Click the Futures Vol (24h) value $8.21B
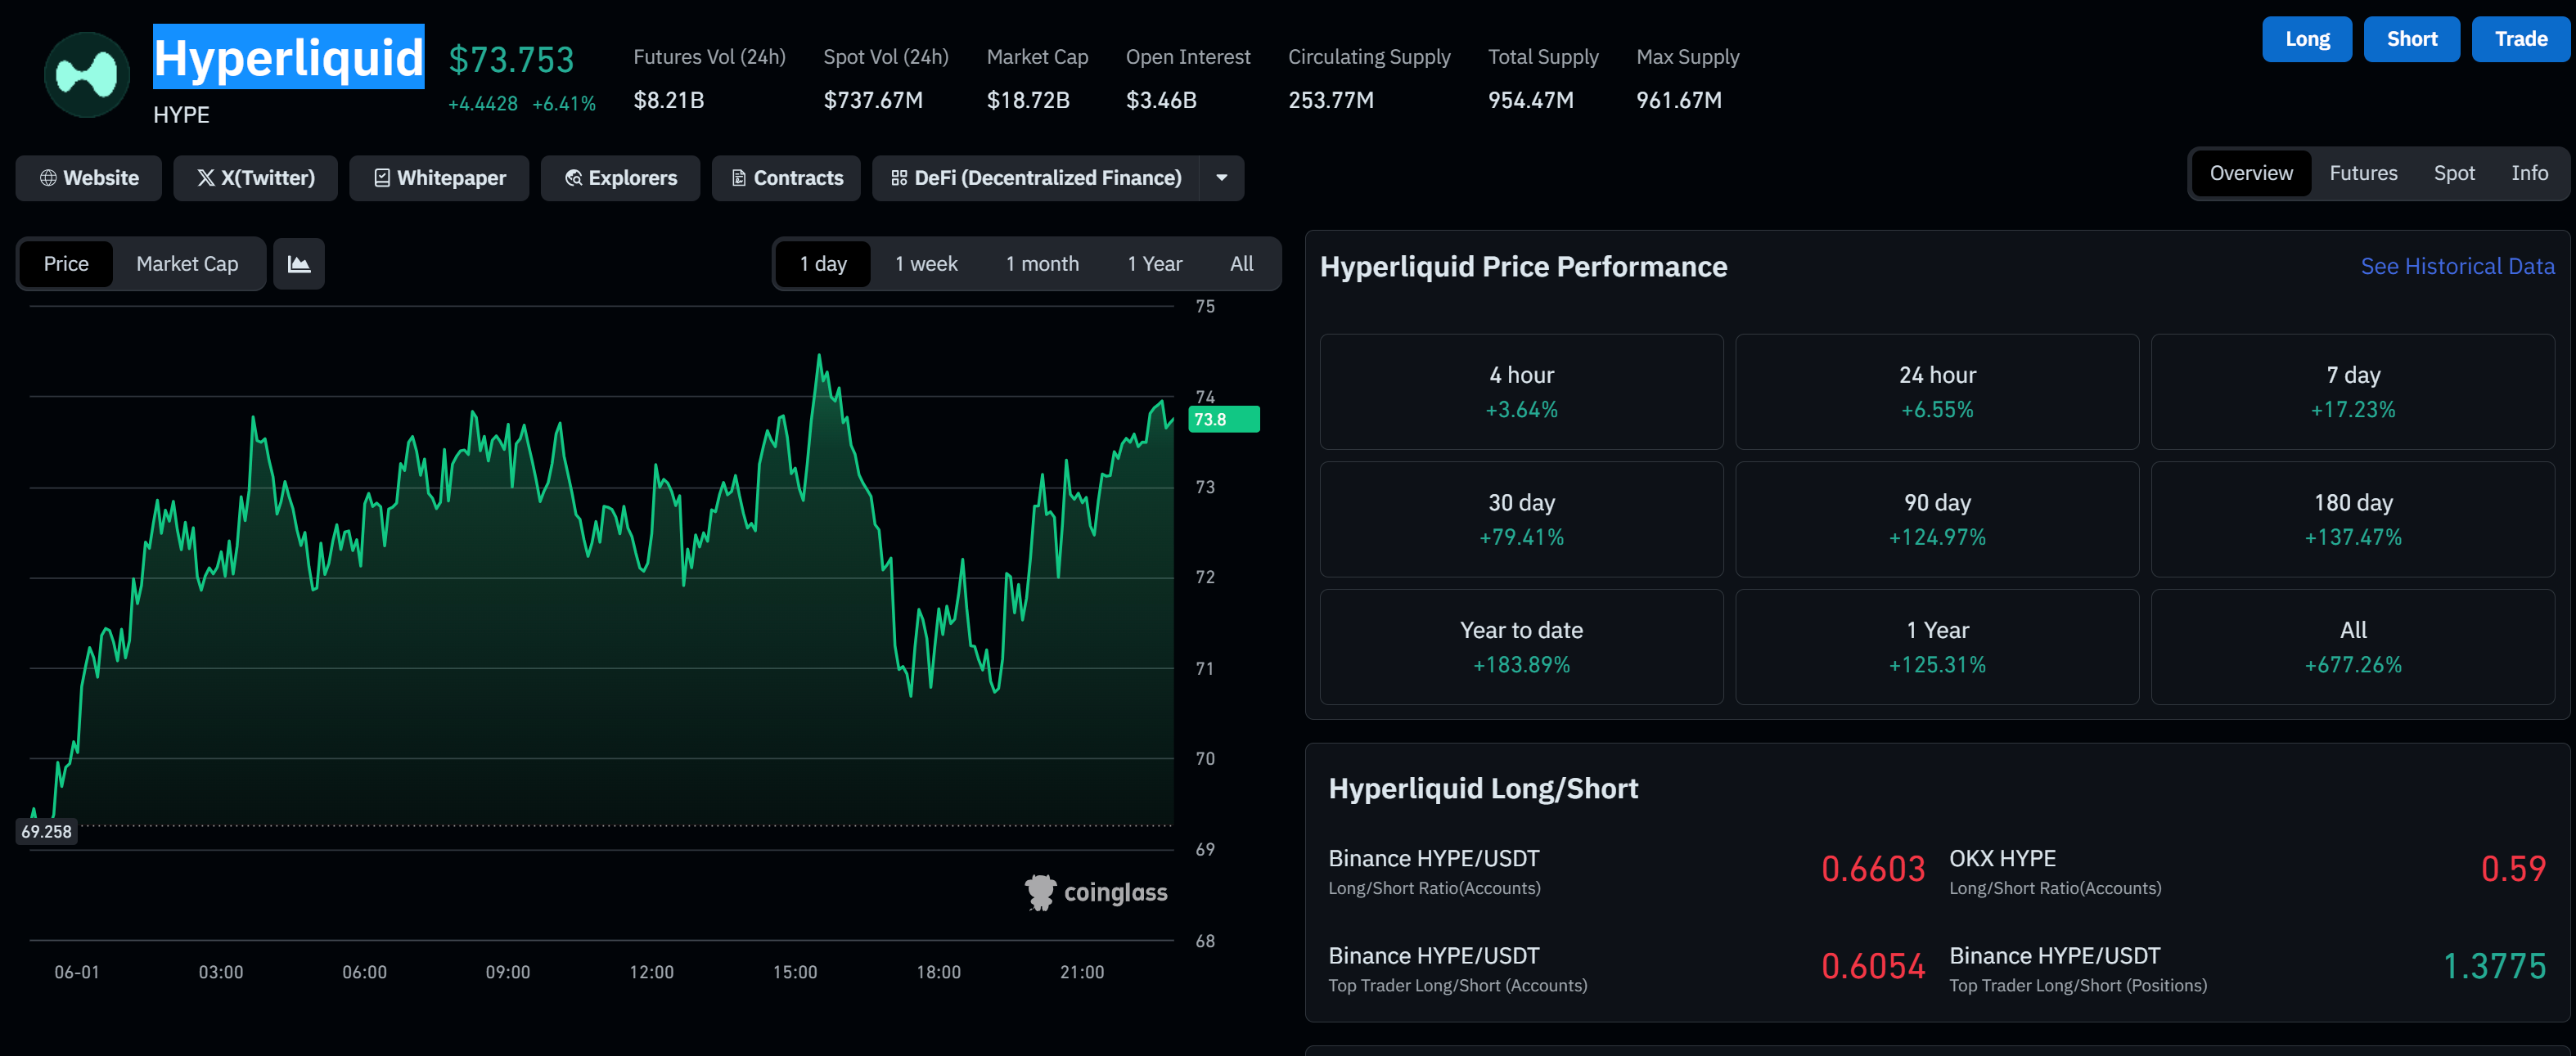This screenshot has height=1056, width=2576. (668, 100)
